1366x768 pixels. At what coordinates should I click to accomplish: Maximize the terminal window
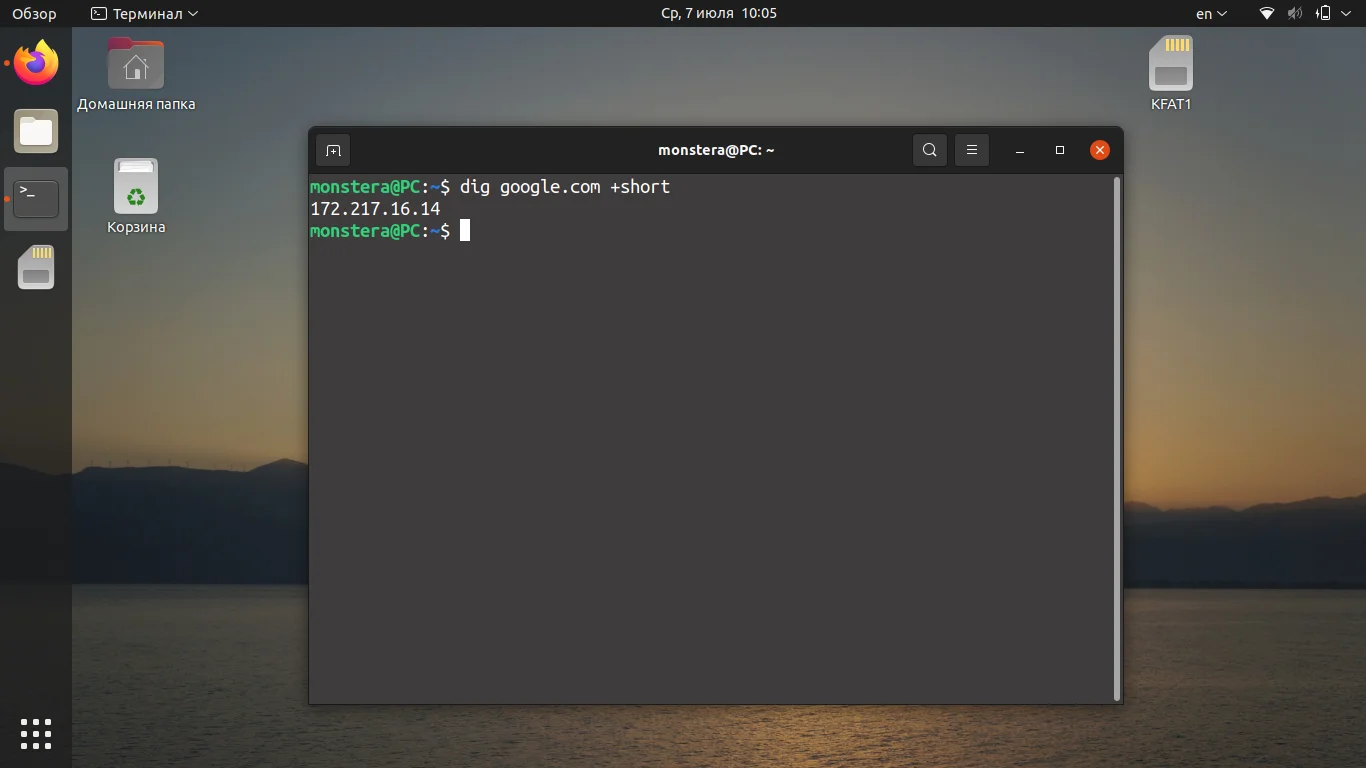tap(1060, 150)
